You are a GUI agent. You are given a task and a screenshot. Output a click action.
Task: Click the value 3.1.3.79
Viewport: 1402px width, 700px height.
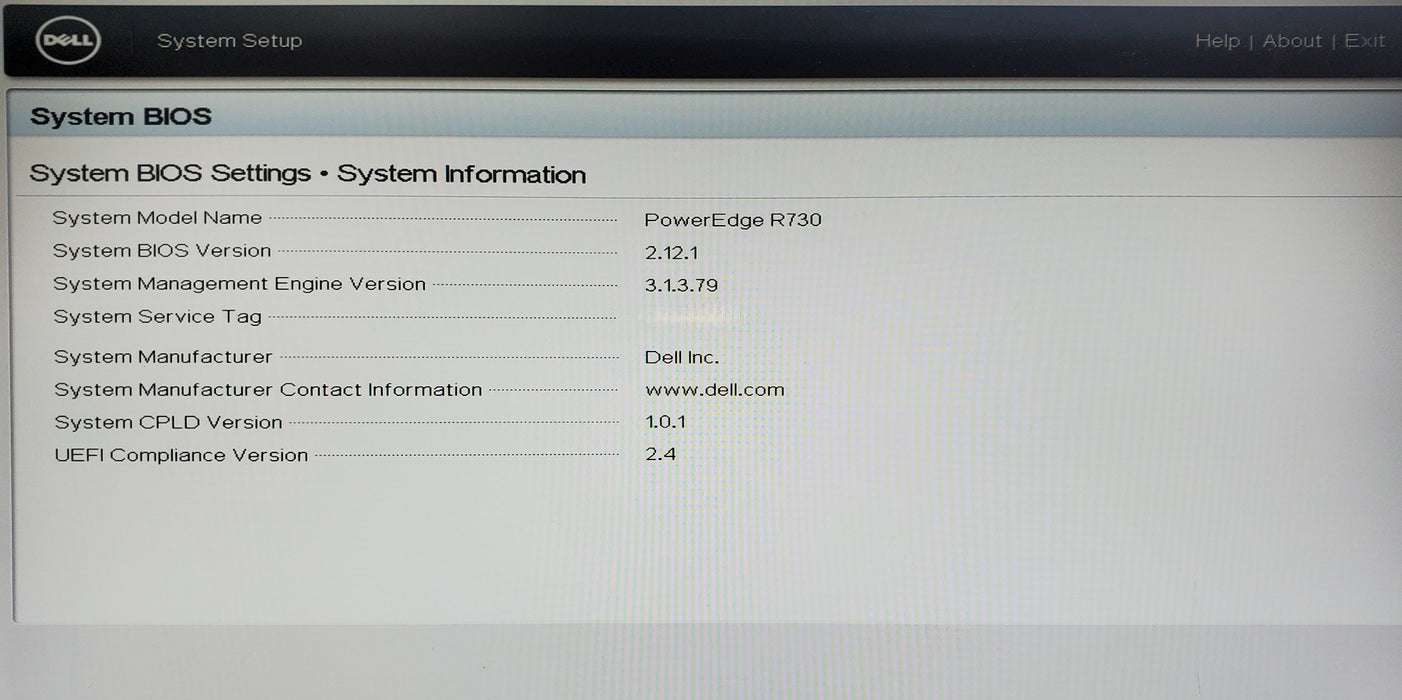(x=682, y=286)
